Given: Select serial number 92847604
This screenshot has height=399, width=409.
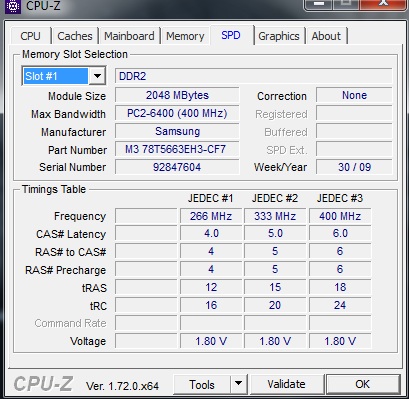Looking at the screenshot, I should pos(177,167).
